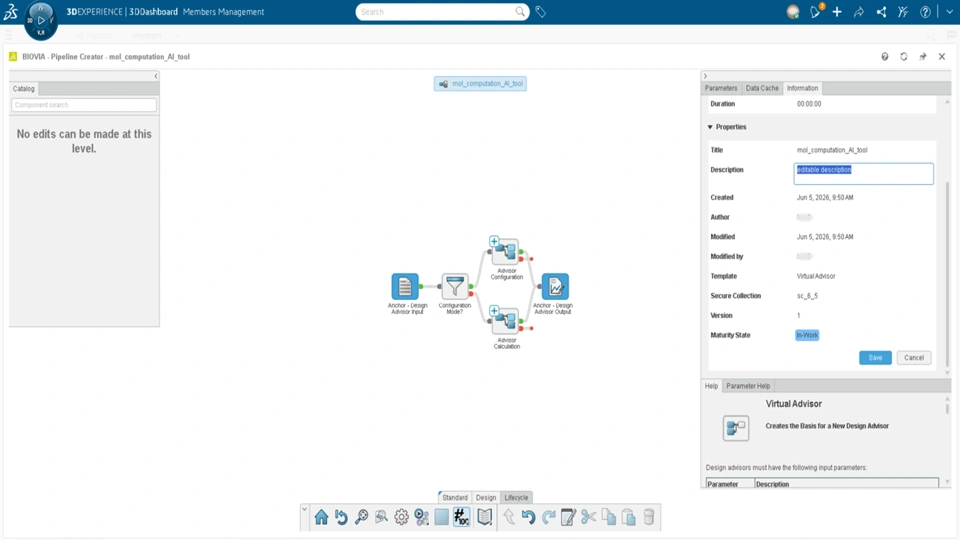Open the 3D compass button

point(40,20)
